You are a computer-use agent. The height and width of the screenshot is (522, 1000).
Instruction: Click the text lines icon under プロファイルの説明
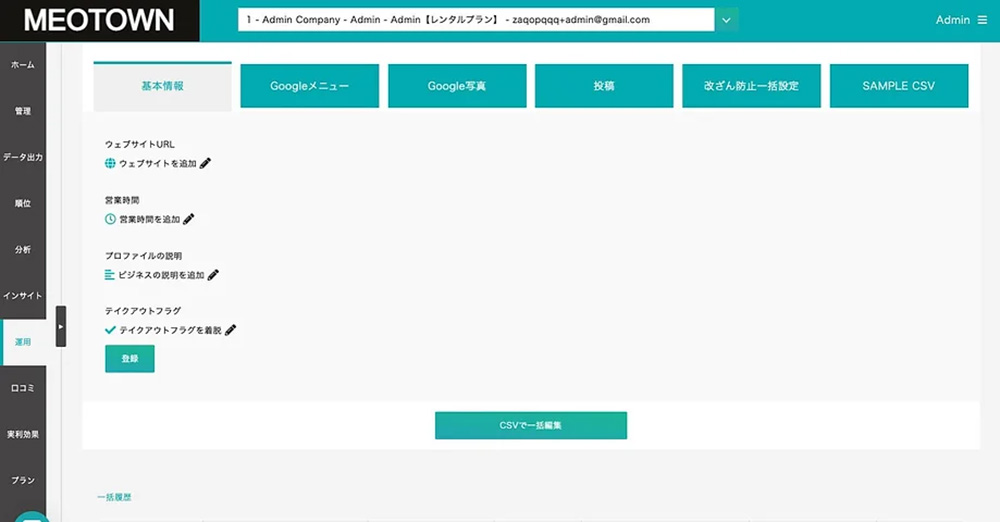[x=111, y=275]
